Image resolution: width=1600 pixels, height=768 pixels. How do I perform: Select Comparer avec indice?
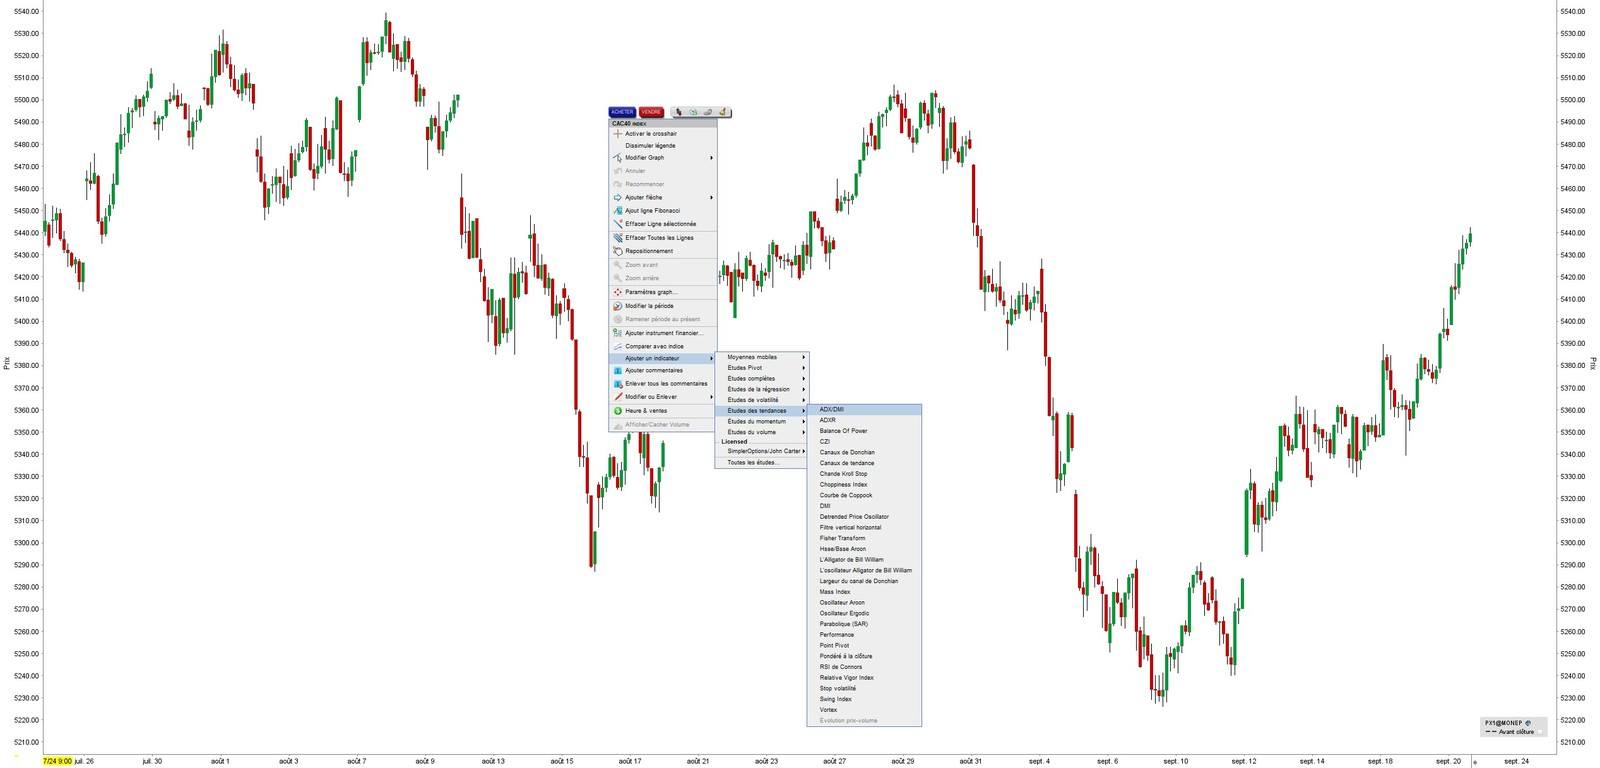pyautogui.click(x=663, y=346)
